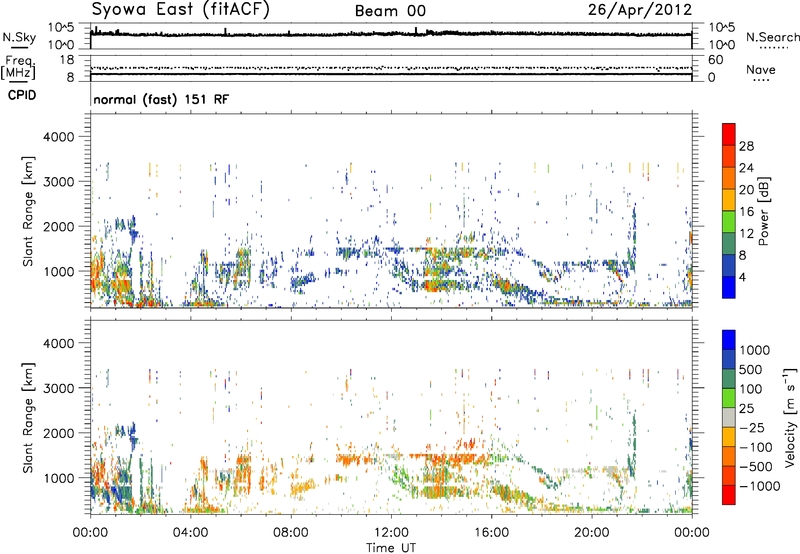Click the gray segment of the velocity colorbar
The image size is (800, 554).
729,417
